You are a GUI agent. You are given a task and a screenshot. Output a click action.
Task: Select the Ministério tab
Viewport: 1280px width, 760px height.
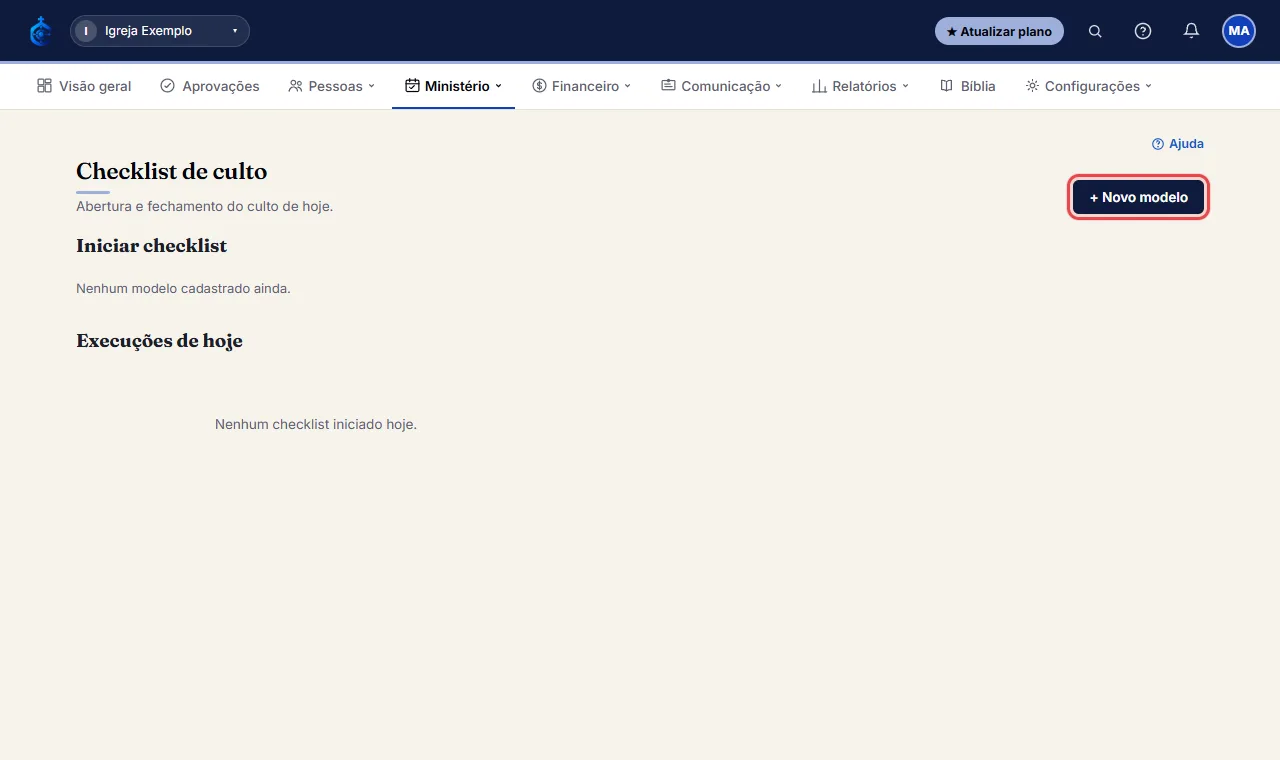pos(453,86)
